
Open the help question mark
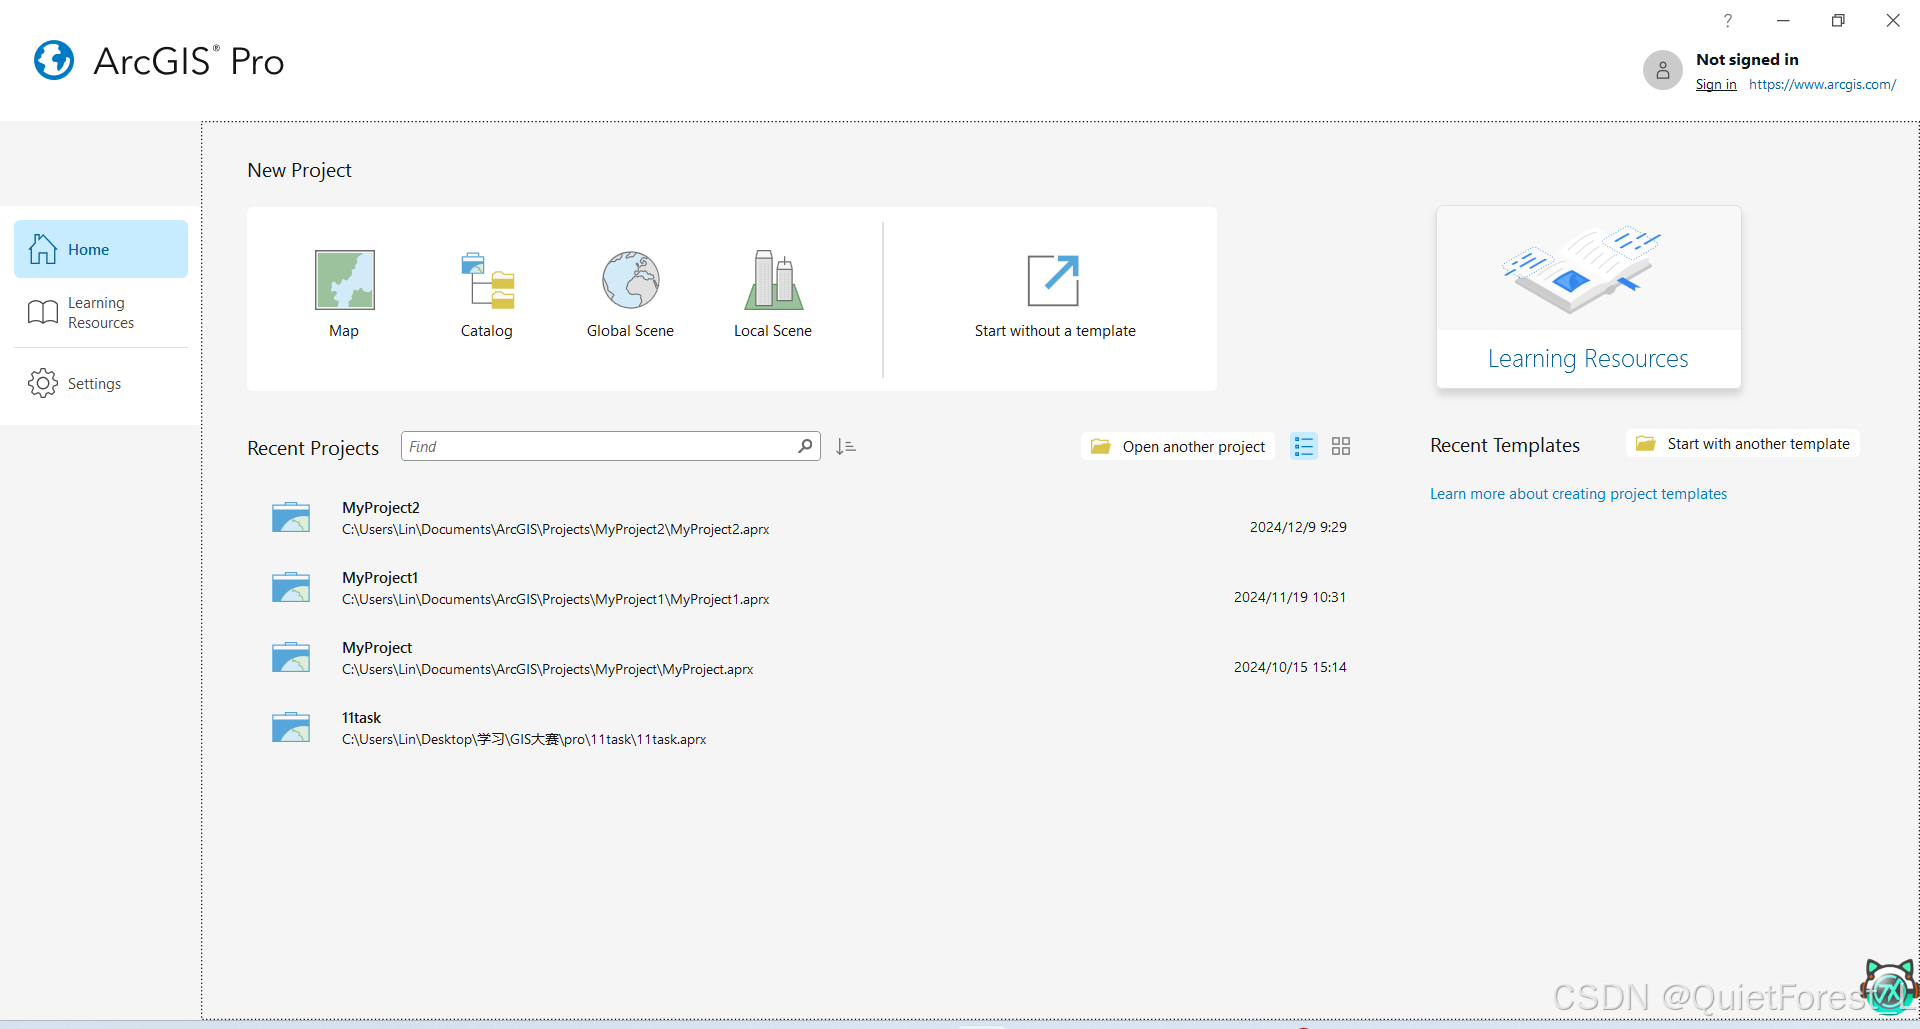click(x=1727, y=21)
